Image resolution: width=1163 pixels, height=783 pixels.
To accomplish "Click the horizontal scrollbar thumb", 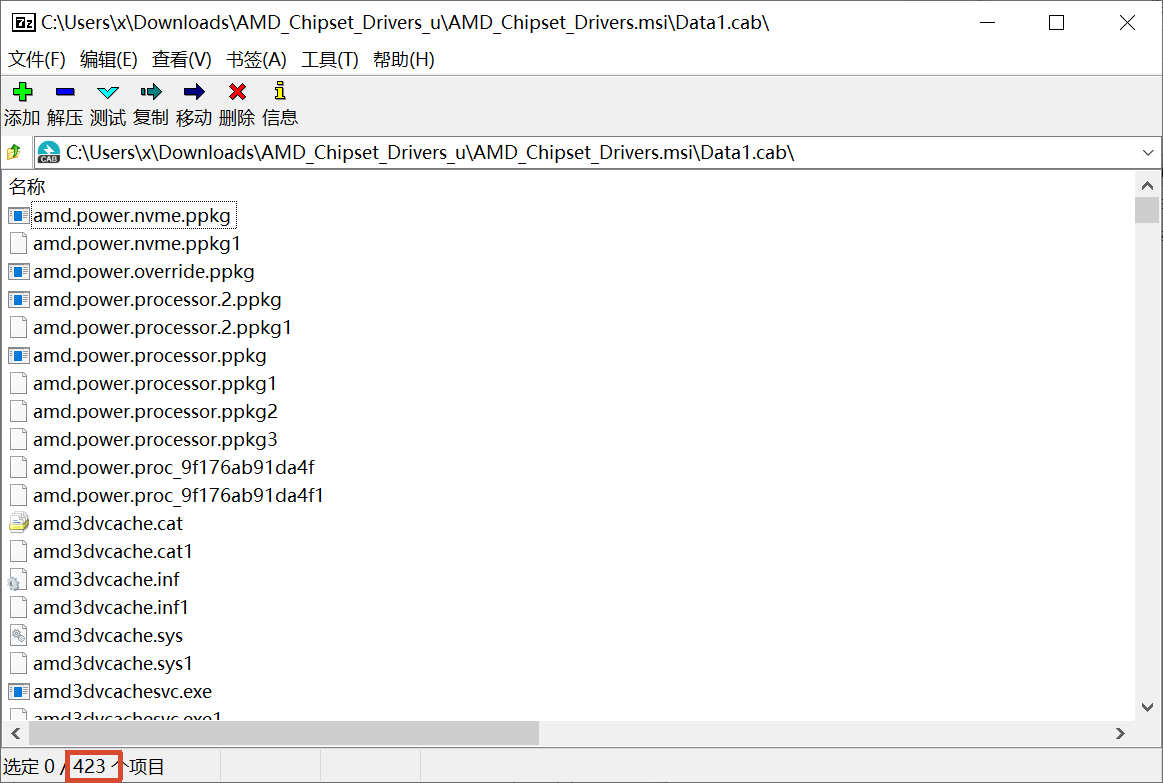I will coord(283,733).
